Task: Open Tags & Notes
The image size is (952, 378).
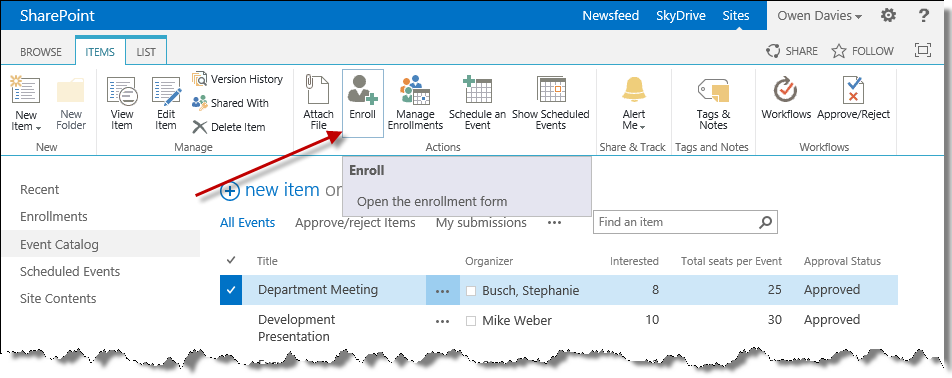Action: pyautogui.click(x=713, y=103)
